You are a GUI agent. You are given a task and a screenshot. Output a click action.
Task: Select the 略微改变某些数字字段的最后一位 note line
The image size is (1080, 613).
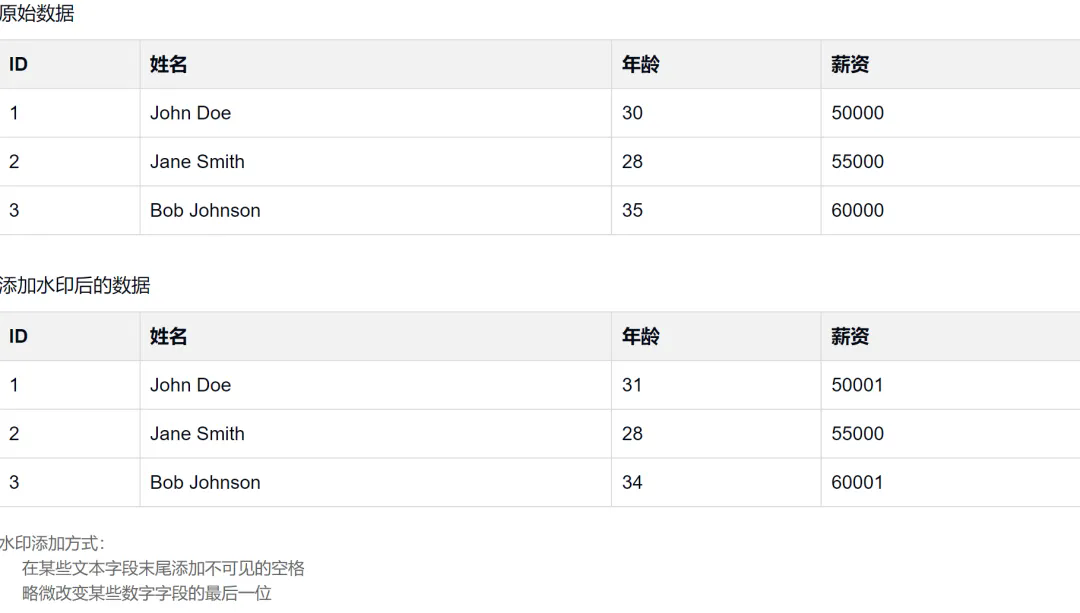[x=147, y=593]
